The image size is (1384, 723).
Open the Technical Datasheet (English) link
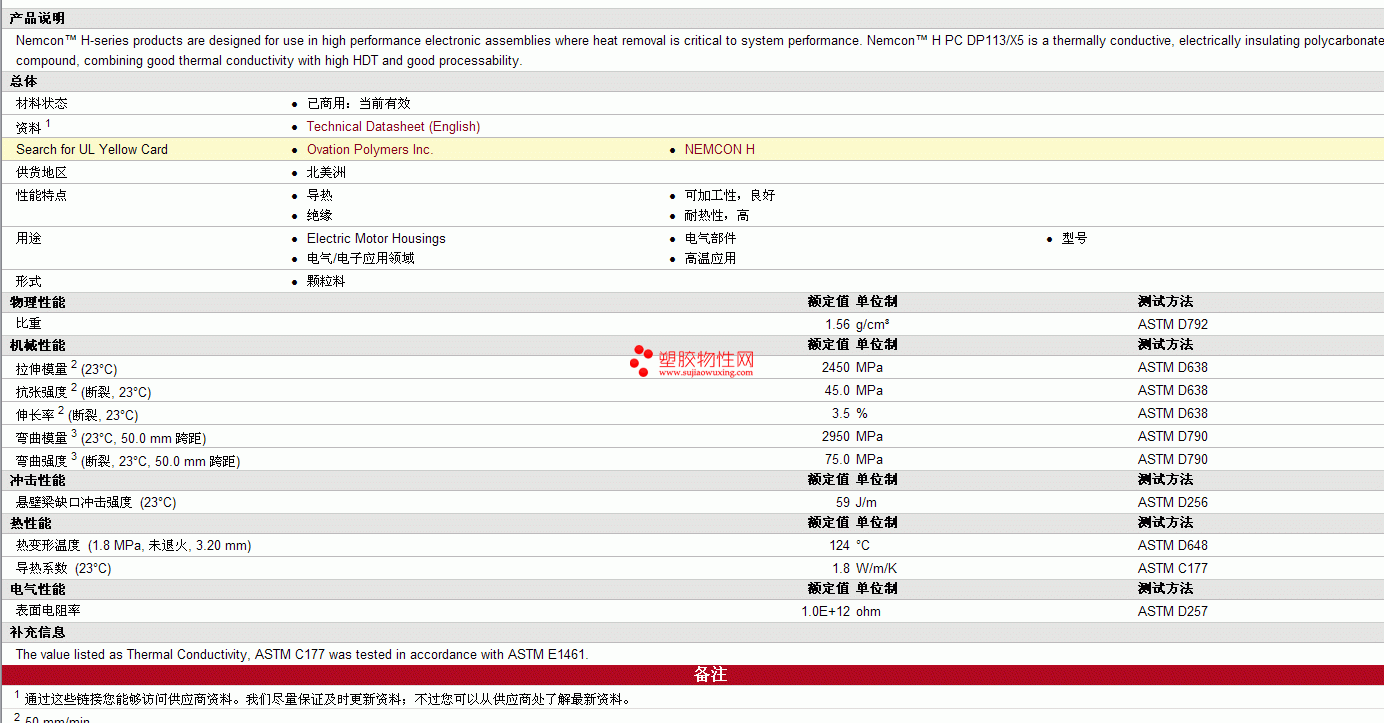pyautogui.click(x=393, y=127)
